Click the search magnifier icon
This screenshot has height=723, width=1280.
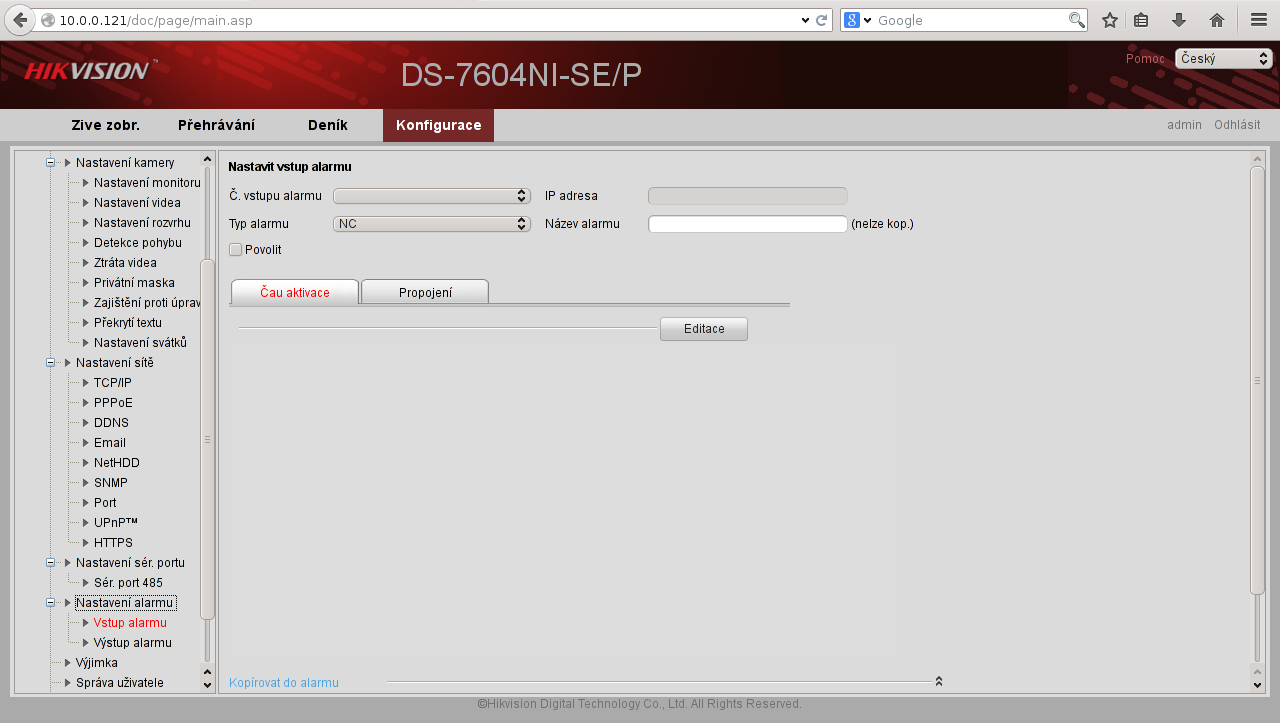click(1076, 20)
